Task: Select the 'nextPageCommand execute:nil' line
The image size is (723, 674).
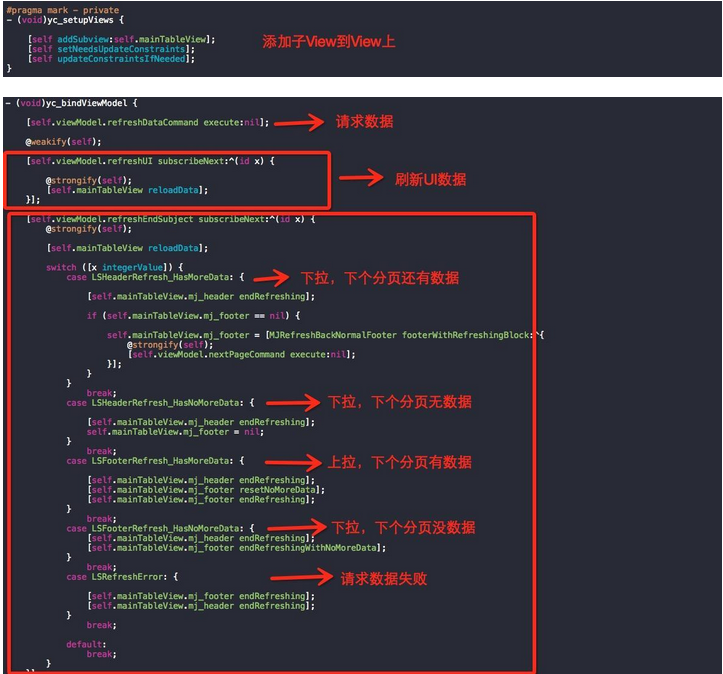Action: click(242, 355)
